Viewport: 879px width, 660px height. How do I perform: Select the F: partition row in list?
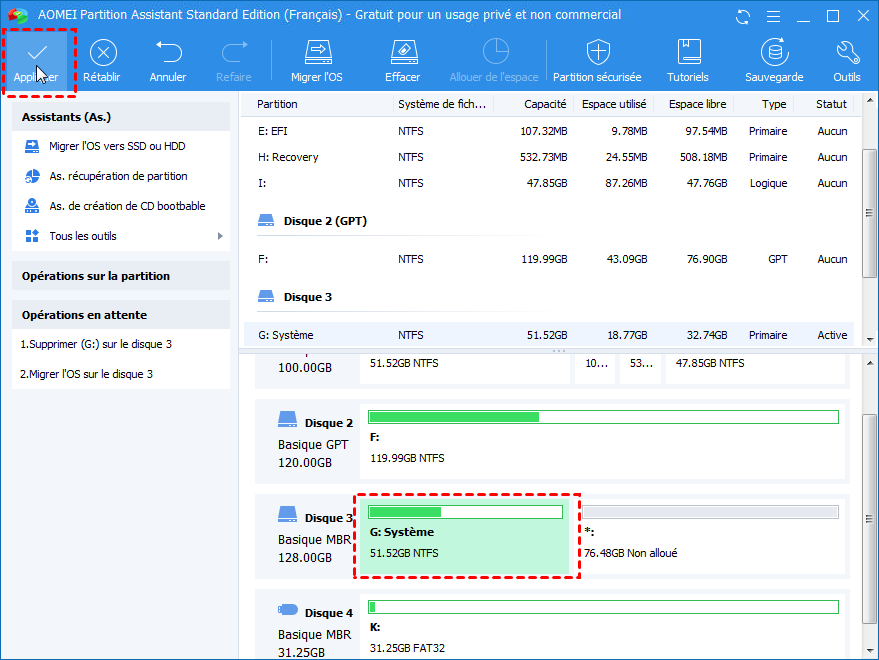(x=549, y=260)
